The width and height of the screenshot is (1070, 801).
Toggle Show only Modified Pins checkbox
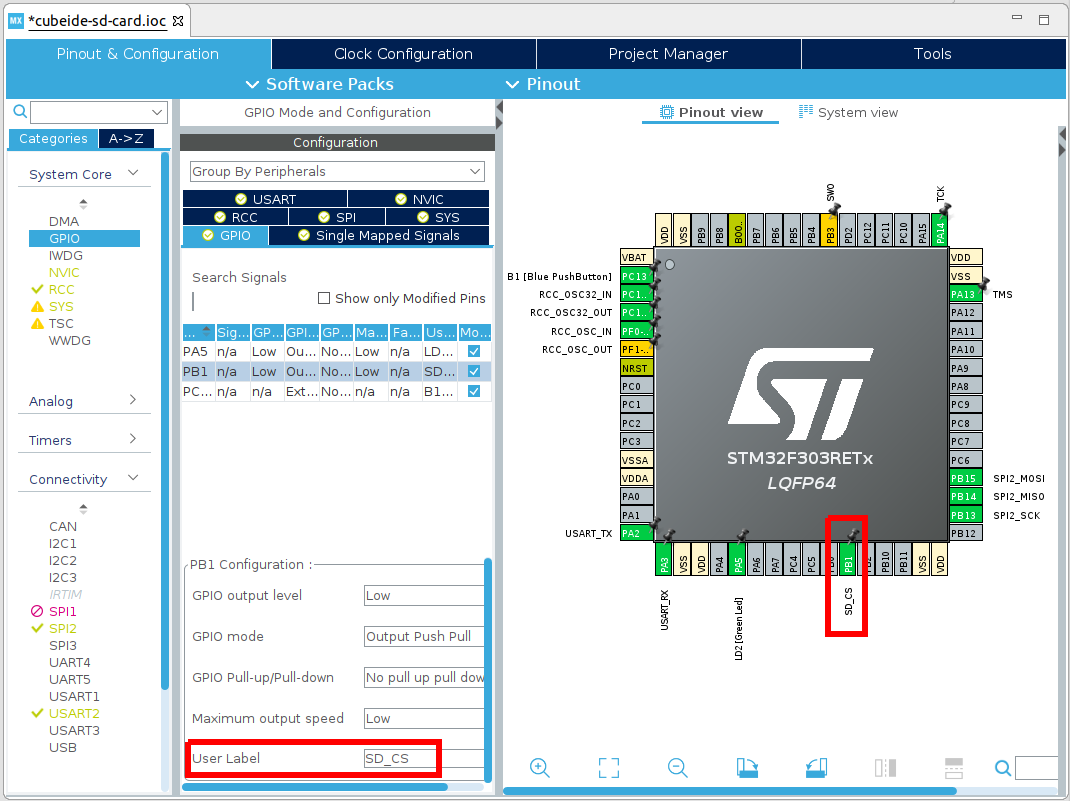(x=324, y=298)
